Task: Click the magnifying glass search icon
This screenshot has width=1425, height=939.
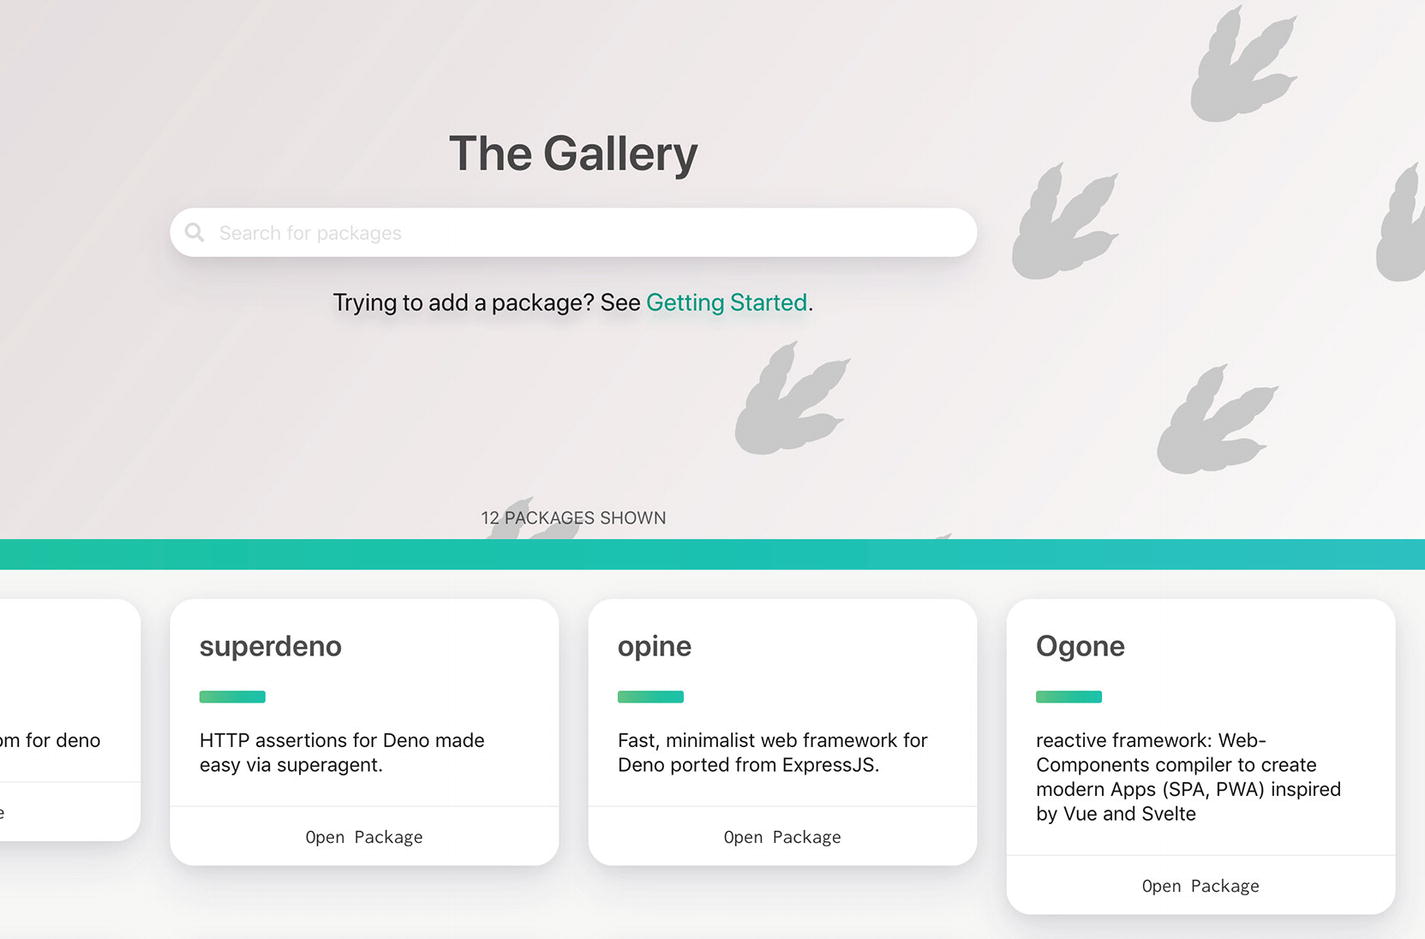Action: [195, 232]
